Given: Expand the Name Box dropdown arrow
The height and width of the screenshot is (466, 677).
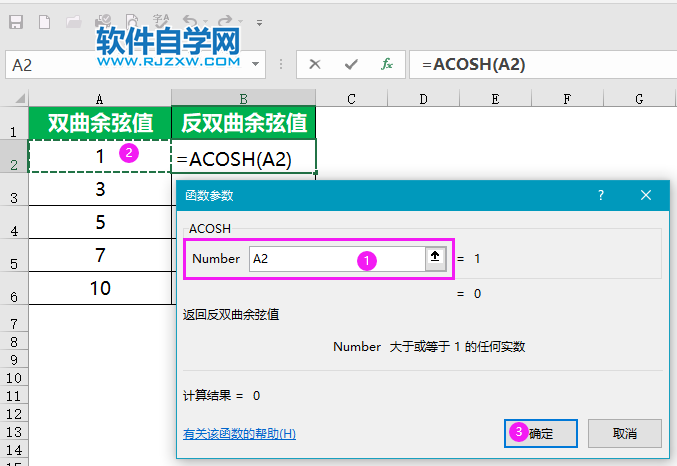Looking at the screenshot, I should coord(256,64).
